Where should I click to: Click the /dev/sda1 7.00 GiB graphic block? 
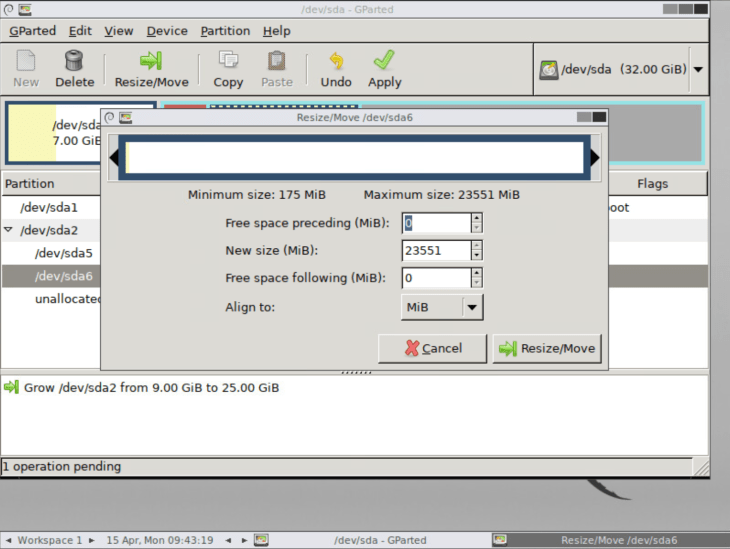point(54,133)
